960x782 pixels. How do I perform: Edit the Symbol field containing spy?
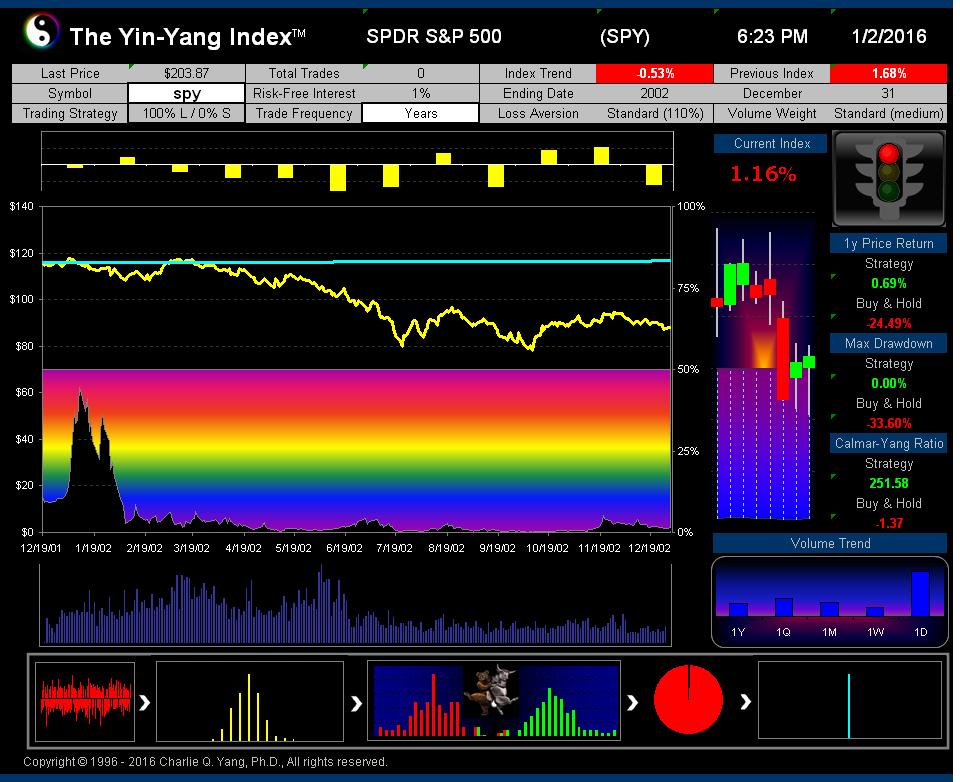(186, 94)
